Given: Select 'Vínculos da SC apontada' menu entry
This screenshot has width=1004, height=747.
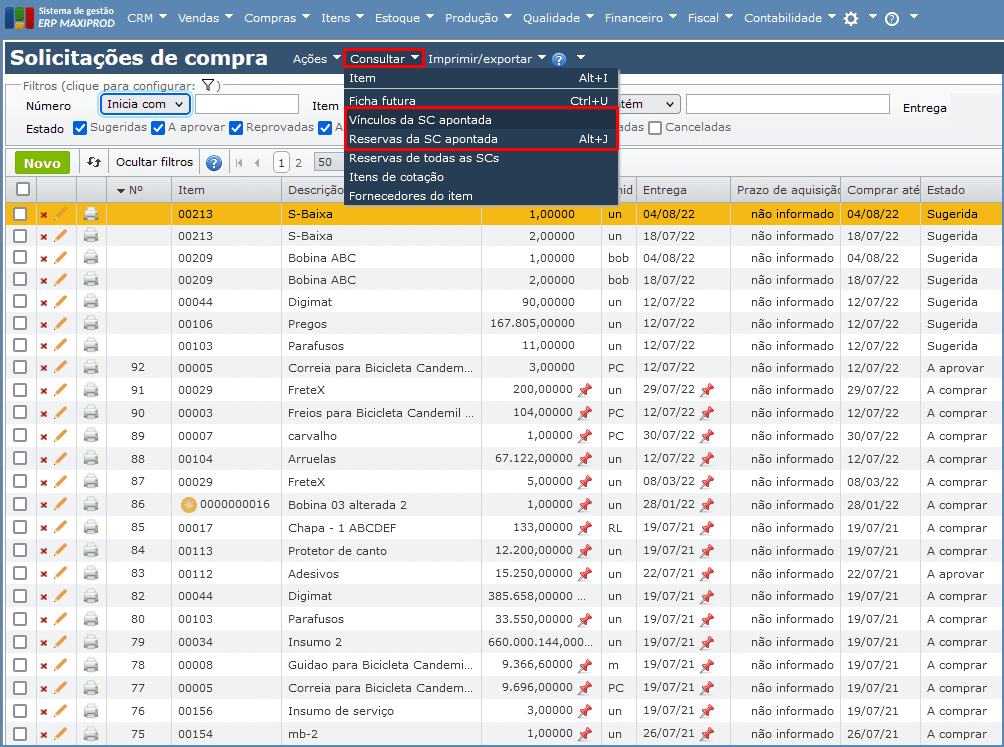Looking at the screenshot, I should tap(420, 120).
